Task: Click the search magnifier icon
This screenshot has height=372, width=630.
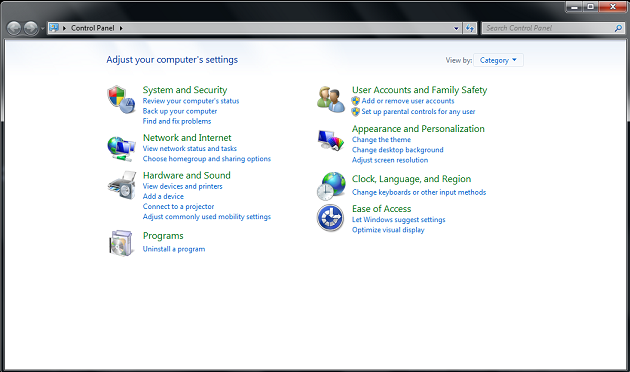Action: 618,28
